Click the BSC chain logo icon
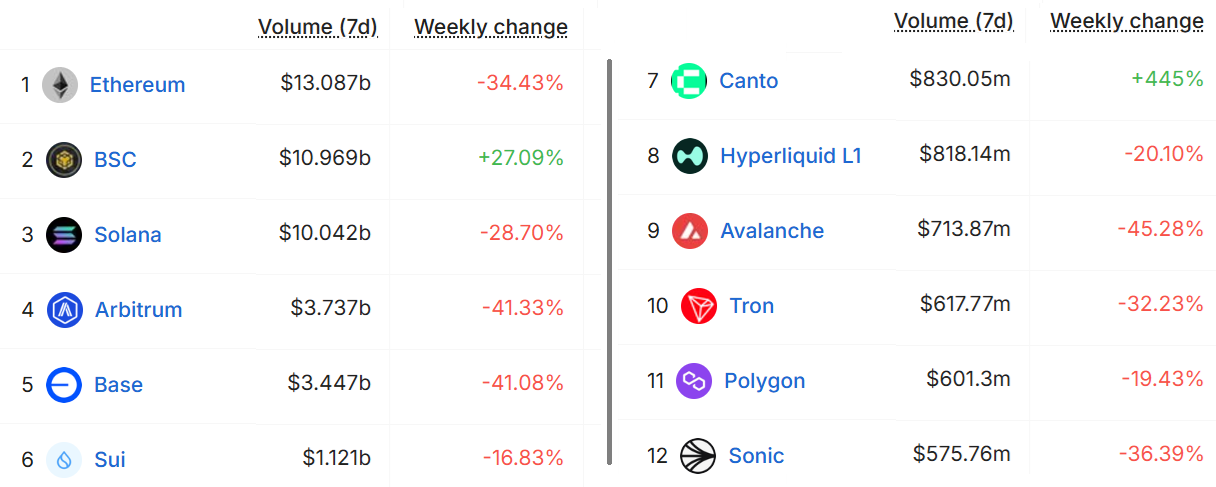This screenshot has width=1216, height=487. 64,160
